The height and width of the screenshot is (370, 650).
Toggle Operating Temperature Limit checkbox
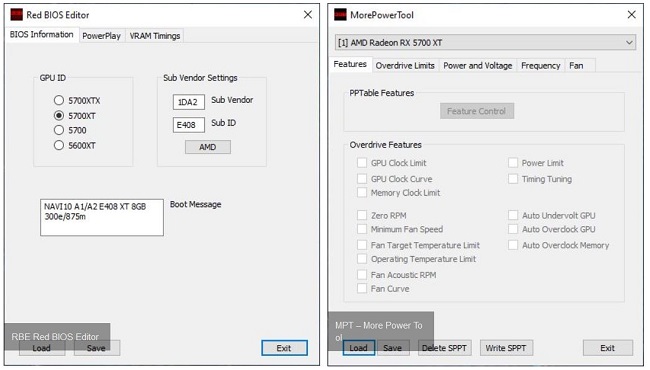362,259
